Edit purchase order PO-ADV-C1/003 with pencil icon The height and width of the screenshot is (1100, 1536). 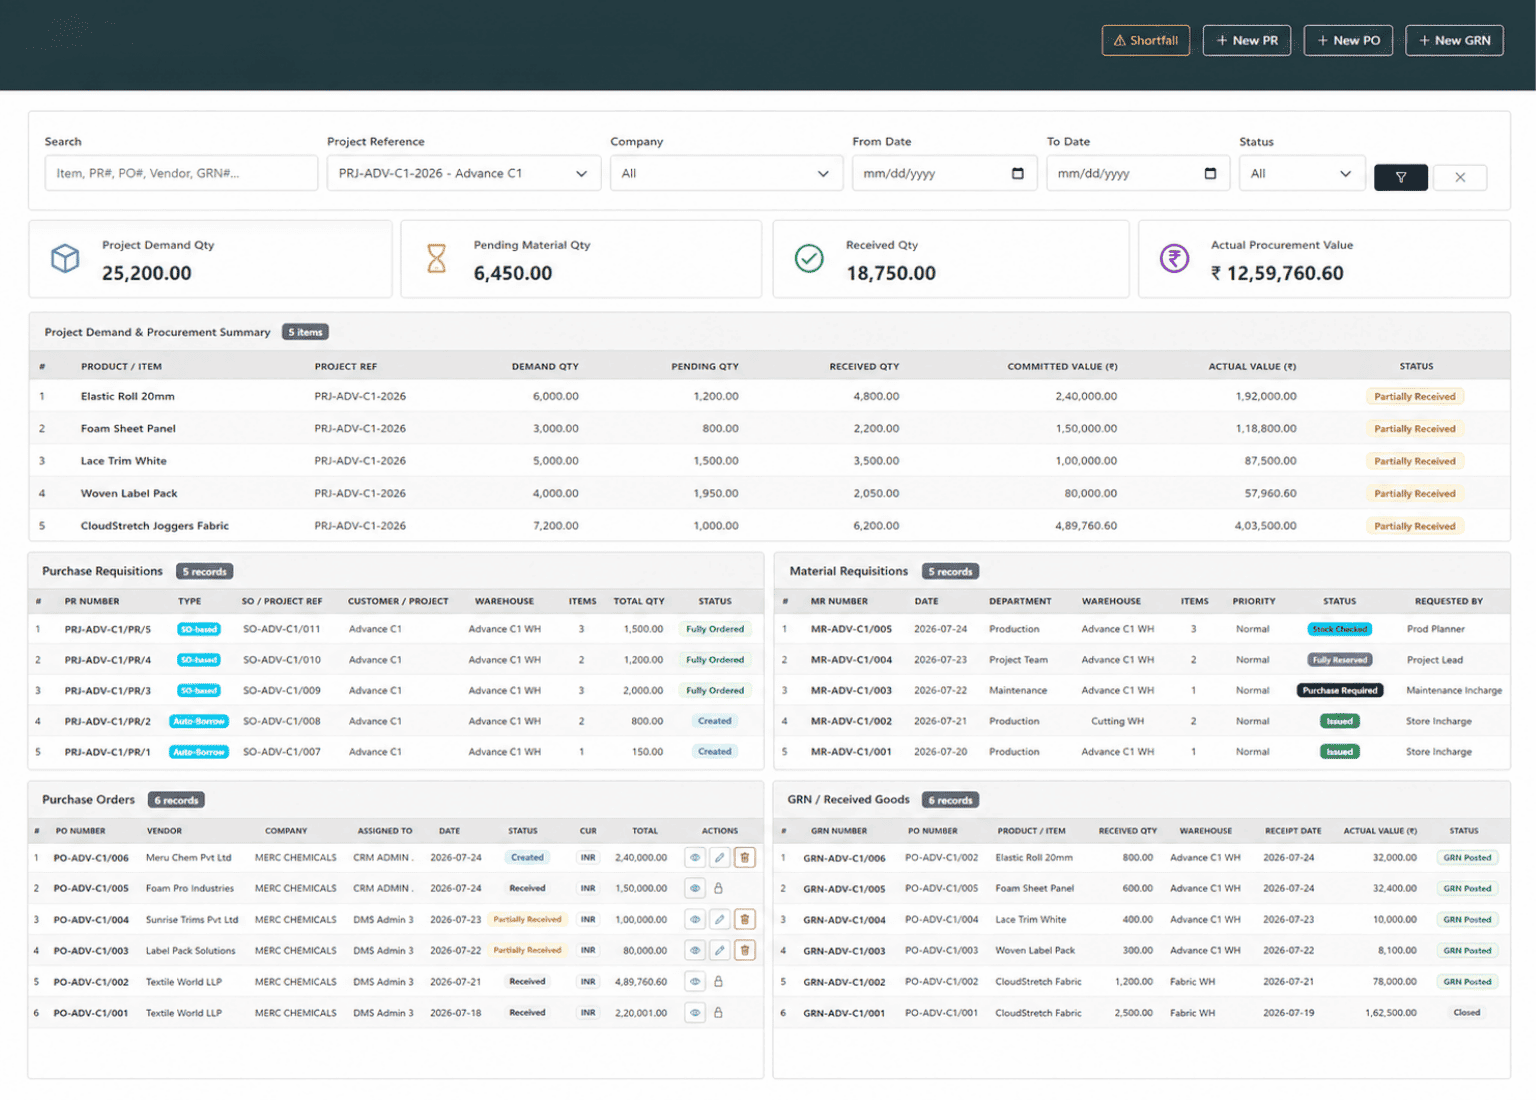[719, 950]
